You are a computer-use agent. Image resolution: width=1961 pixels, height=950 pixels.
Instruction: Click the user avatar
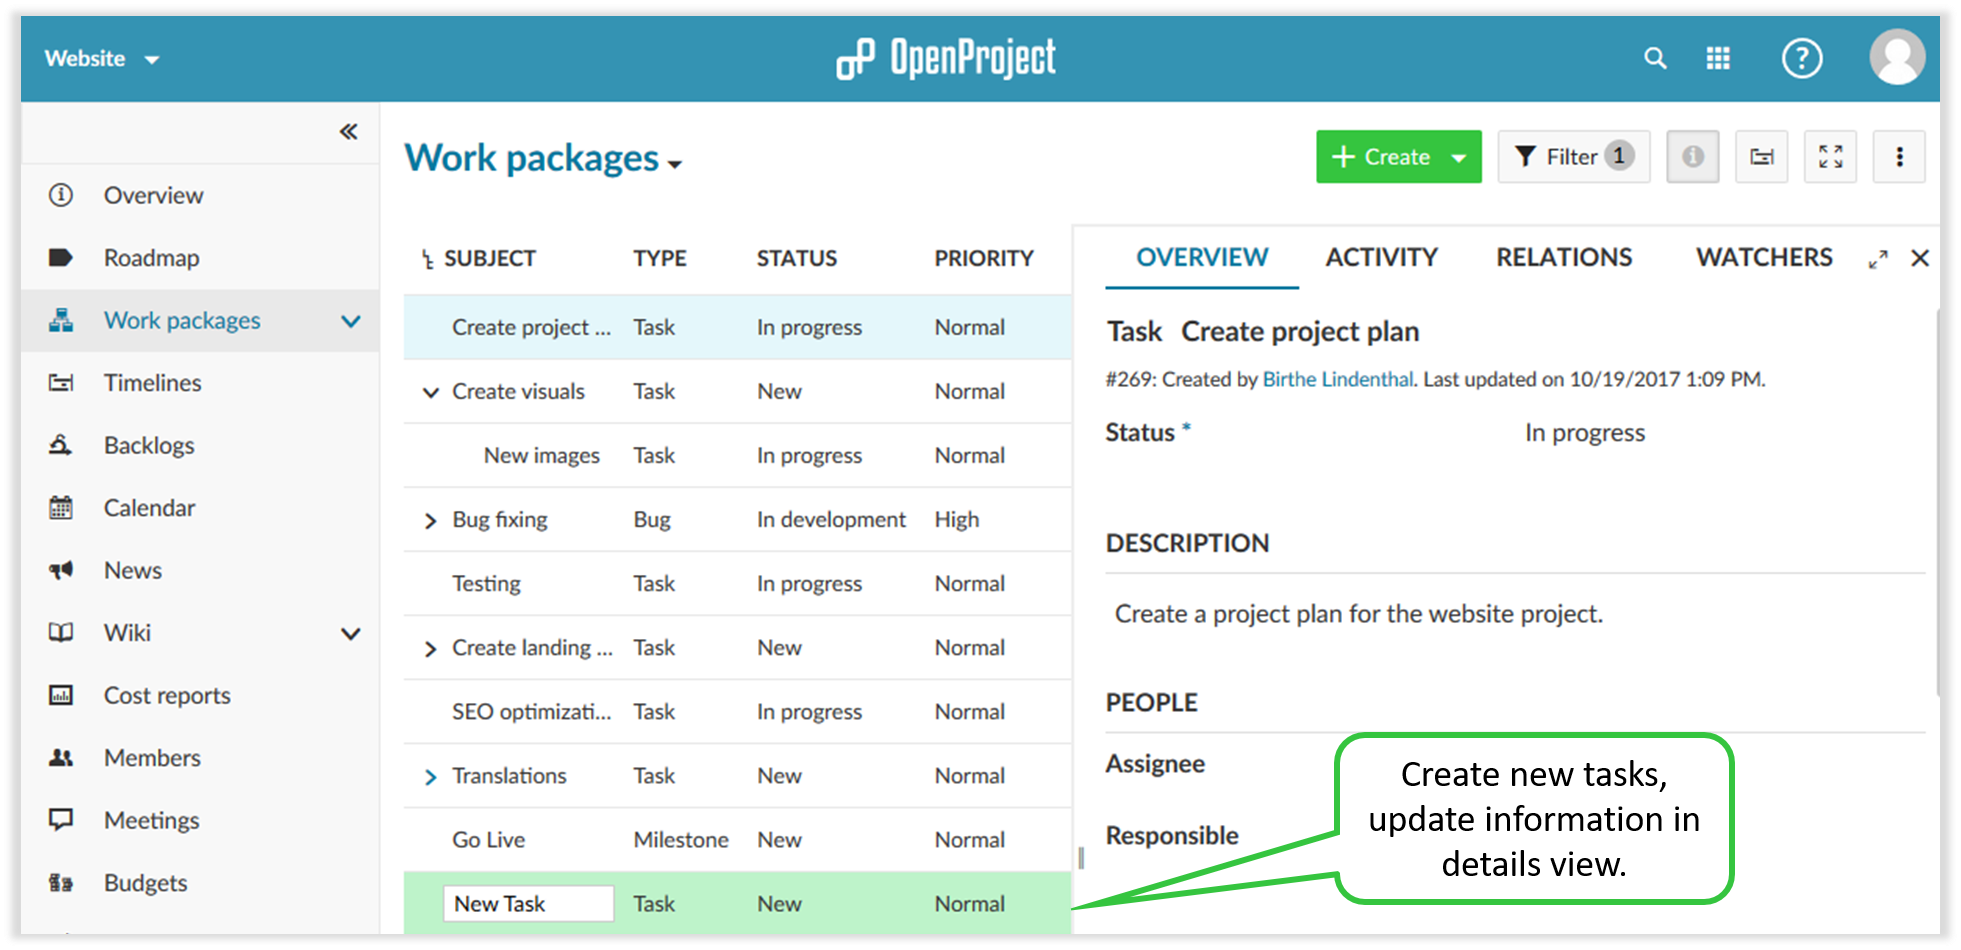[1896, 57]
